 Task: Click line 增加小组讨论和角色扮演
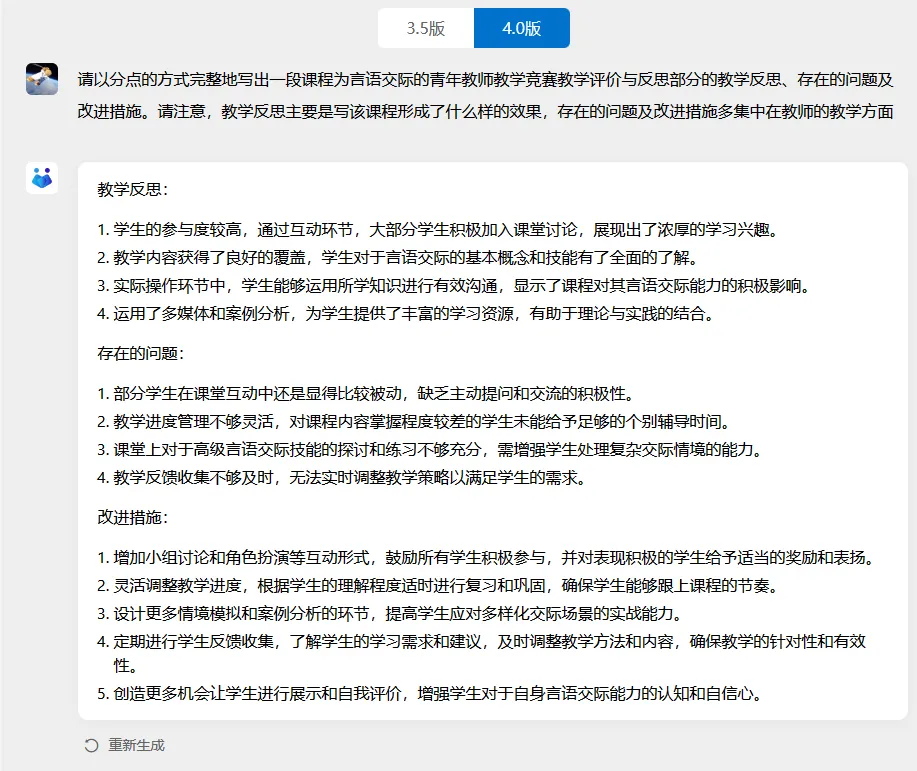click(x=488, y=557)
